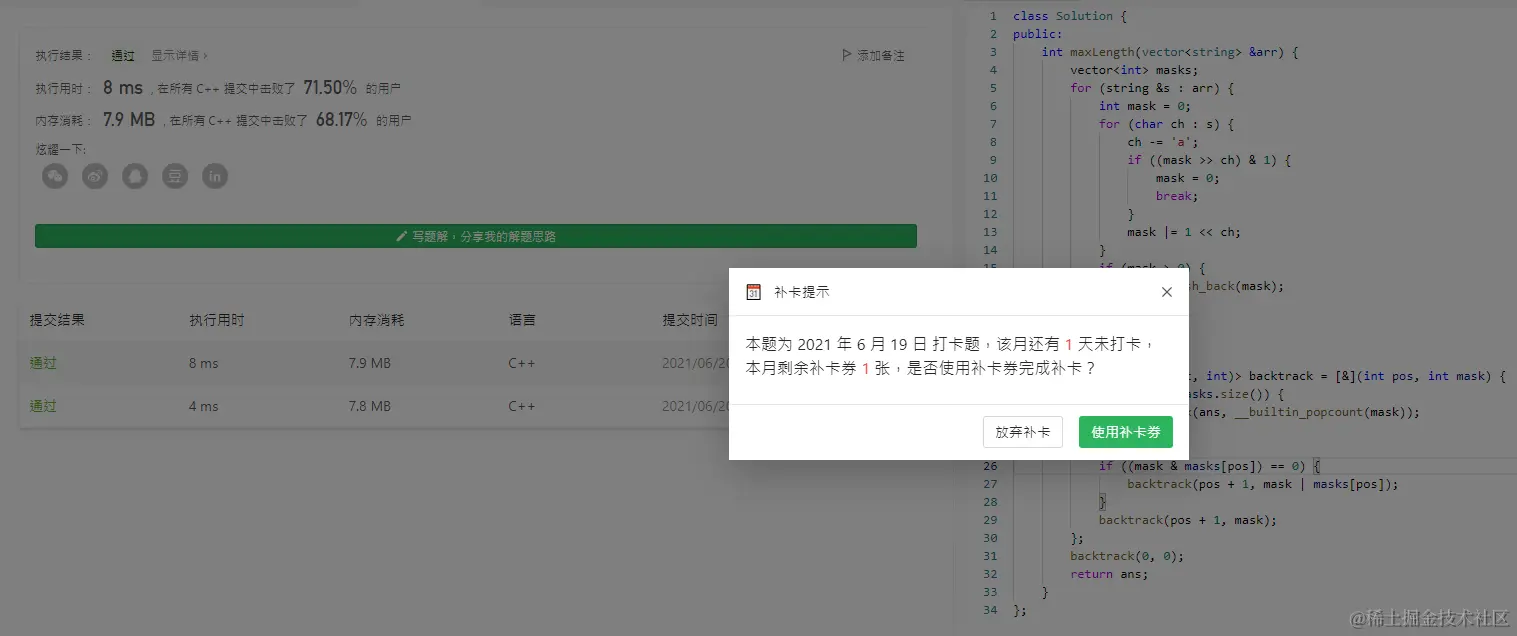
Task: Choose 放弃补卡 to decline the make-up
Action: [1023, 432]
